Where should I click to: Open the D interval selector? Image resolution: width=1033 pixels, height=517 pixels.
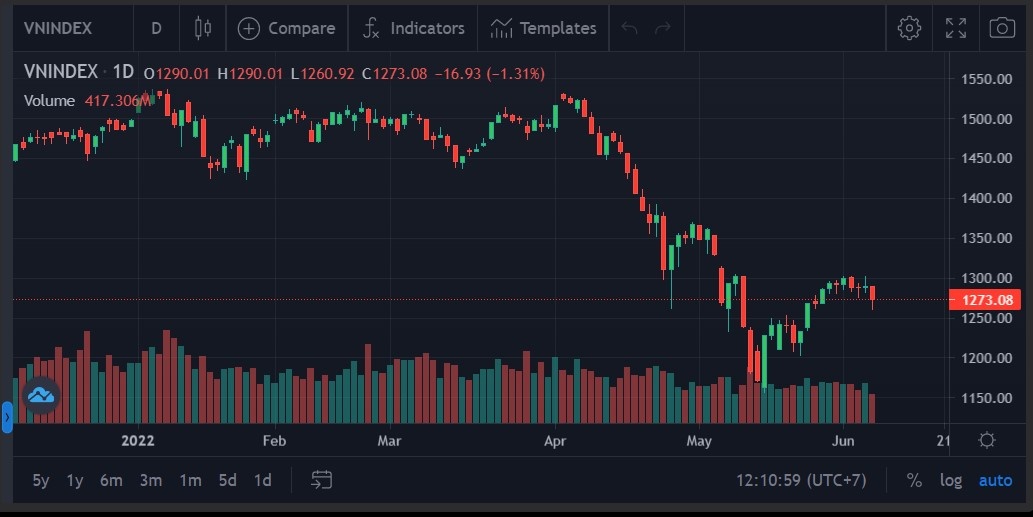pos(156,28)
